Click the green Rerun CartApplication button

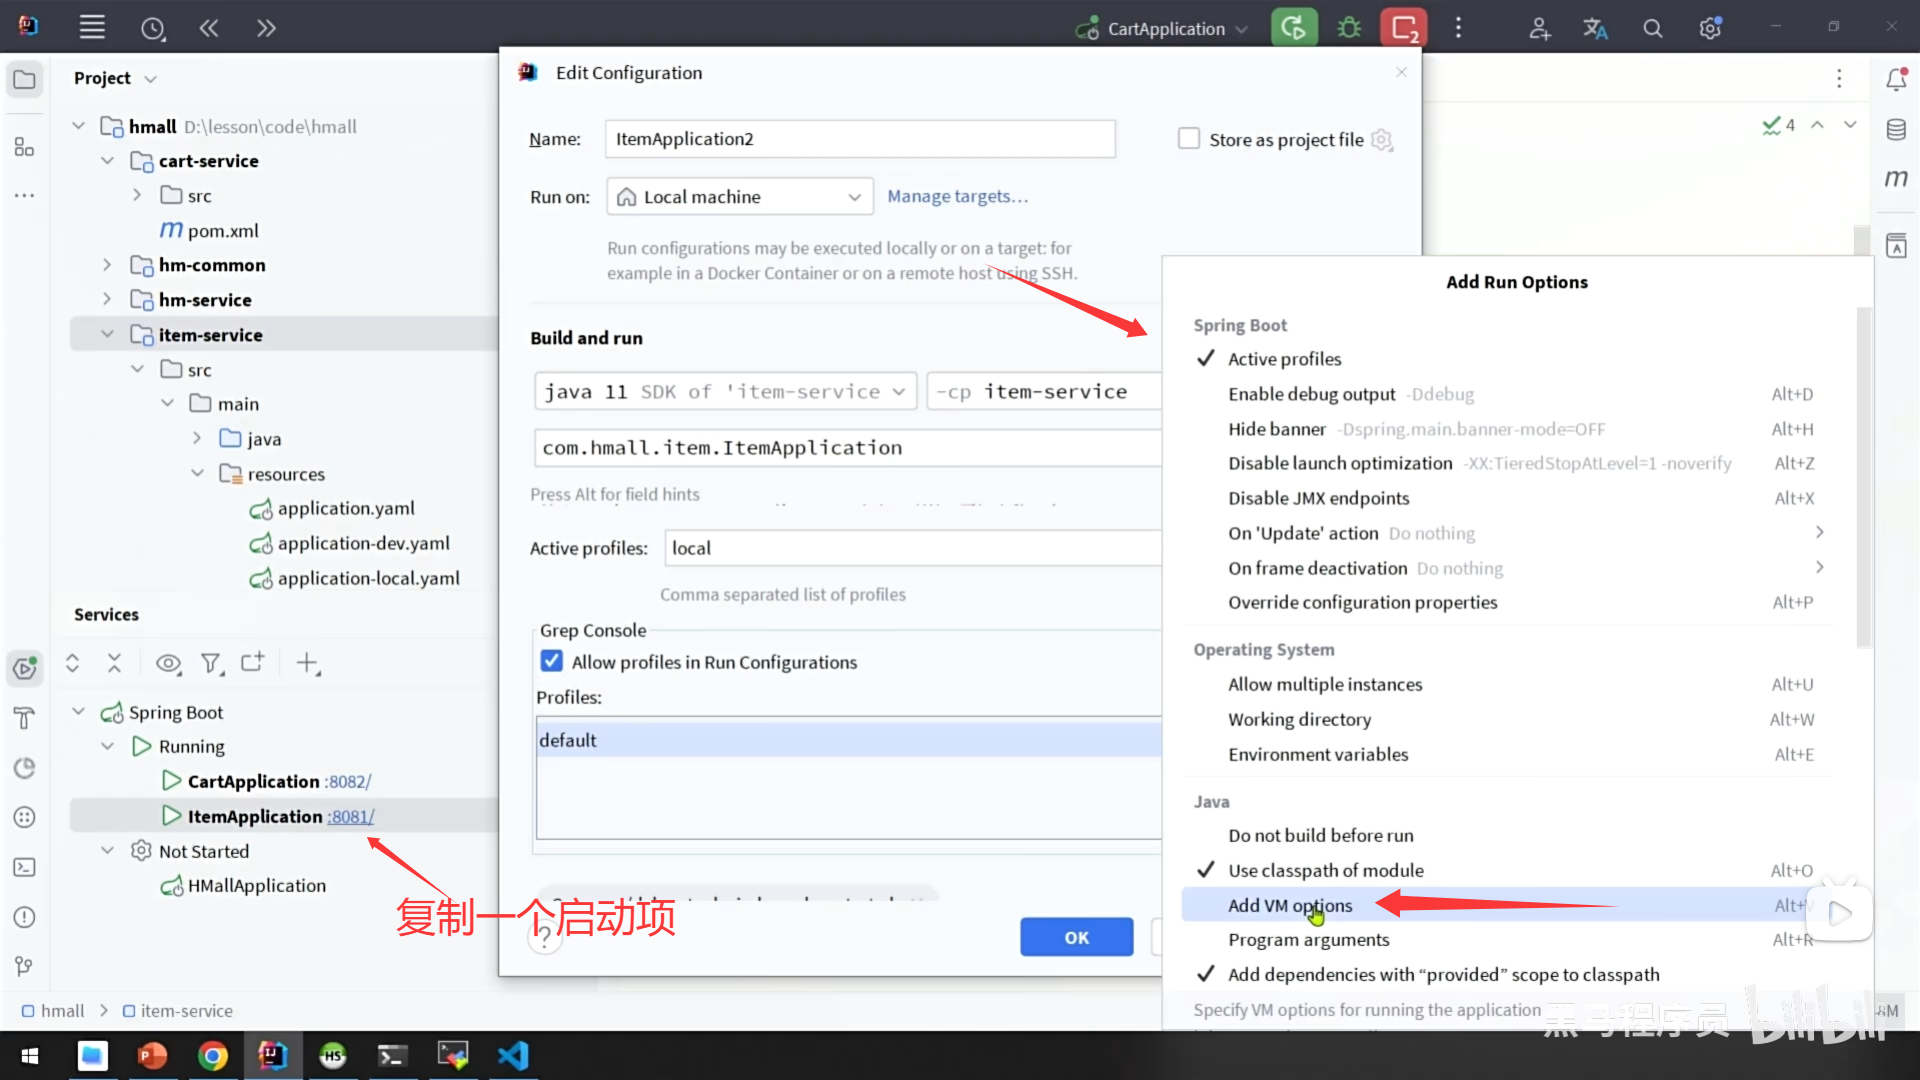(1293, 28)
